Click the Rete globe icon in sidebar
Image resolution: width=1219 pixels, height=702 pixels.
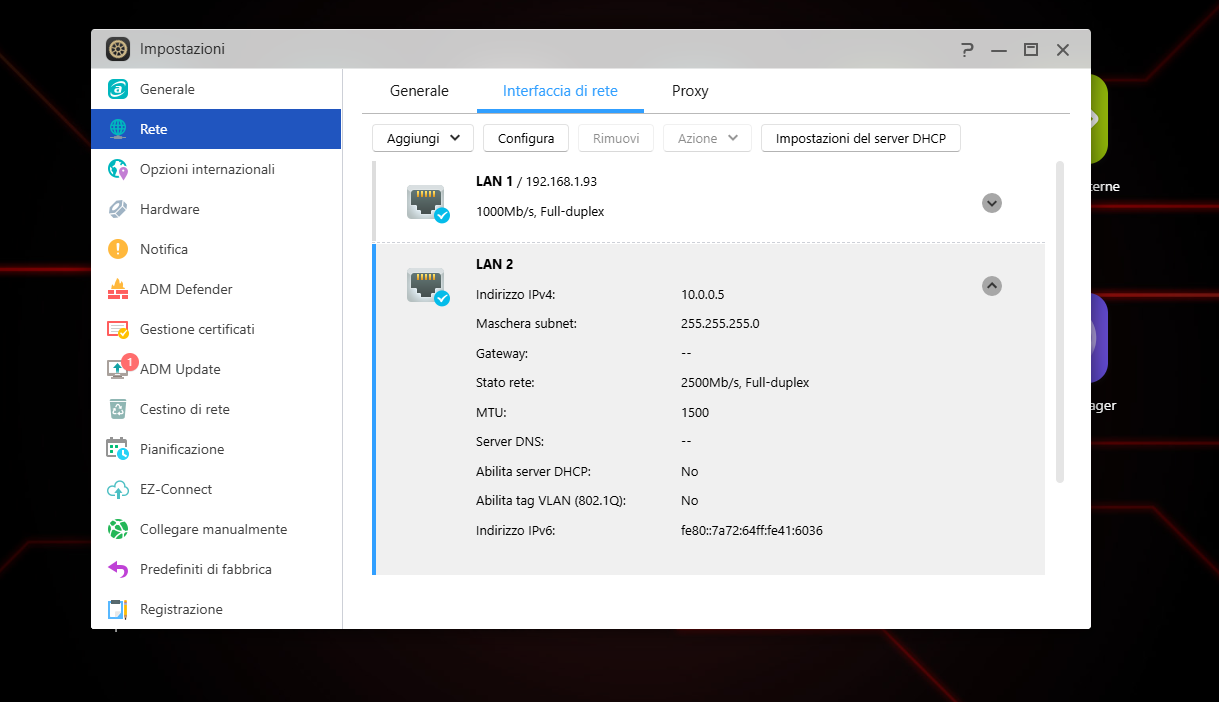click(118, 129)
